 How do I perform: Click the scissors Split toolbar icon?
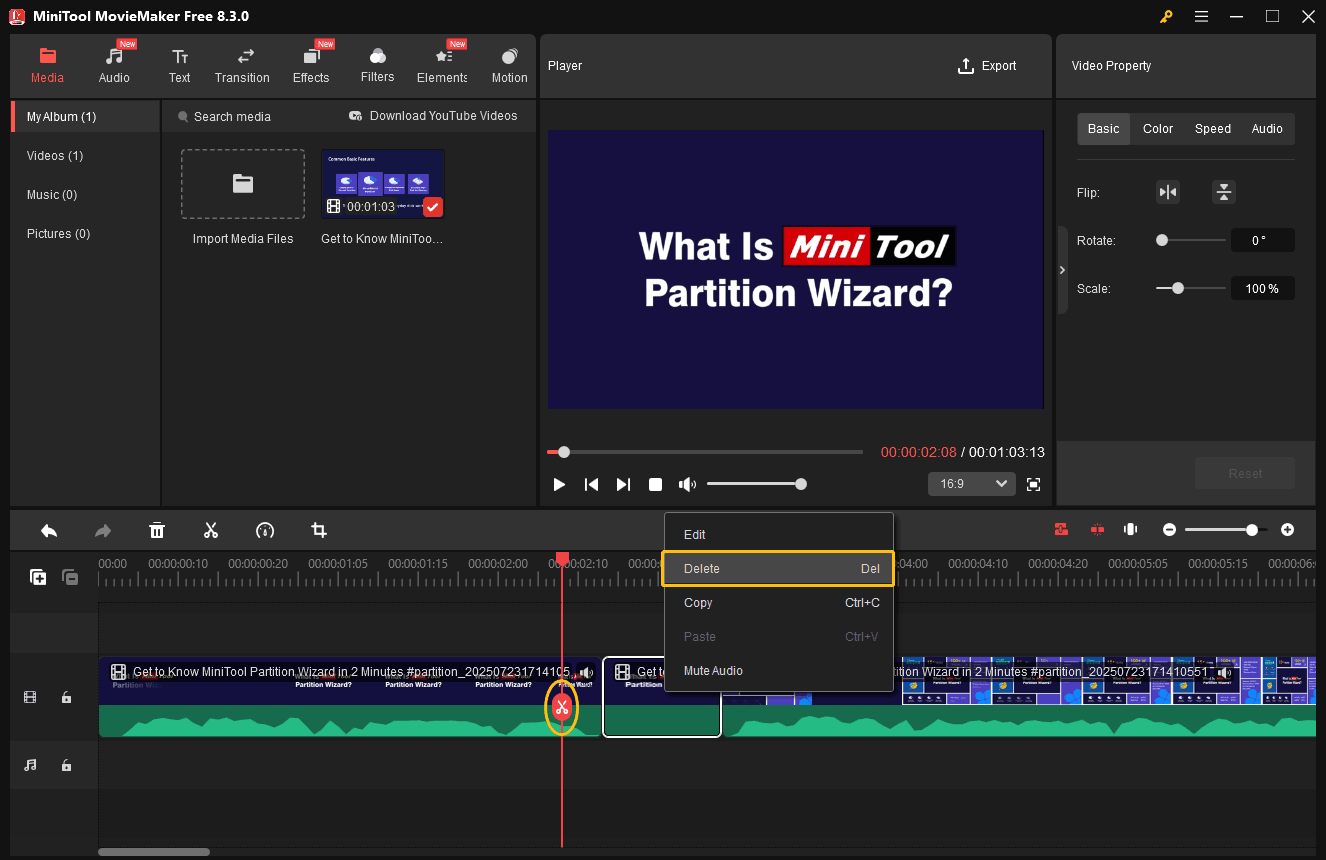click(x=211, y=530)
